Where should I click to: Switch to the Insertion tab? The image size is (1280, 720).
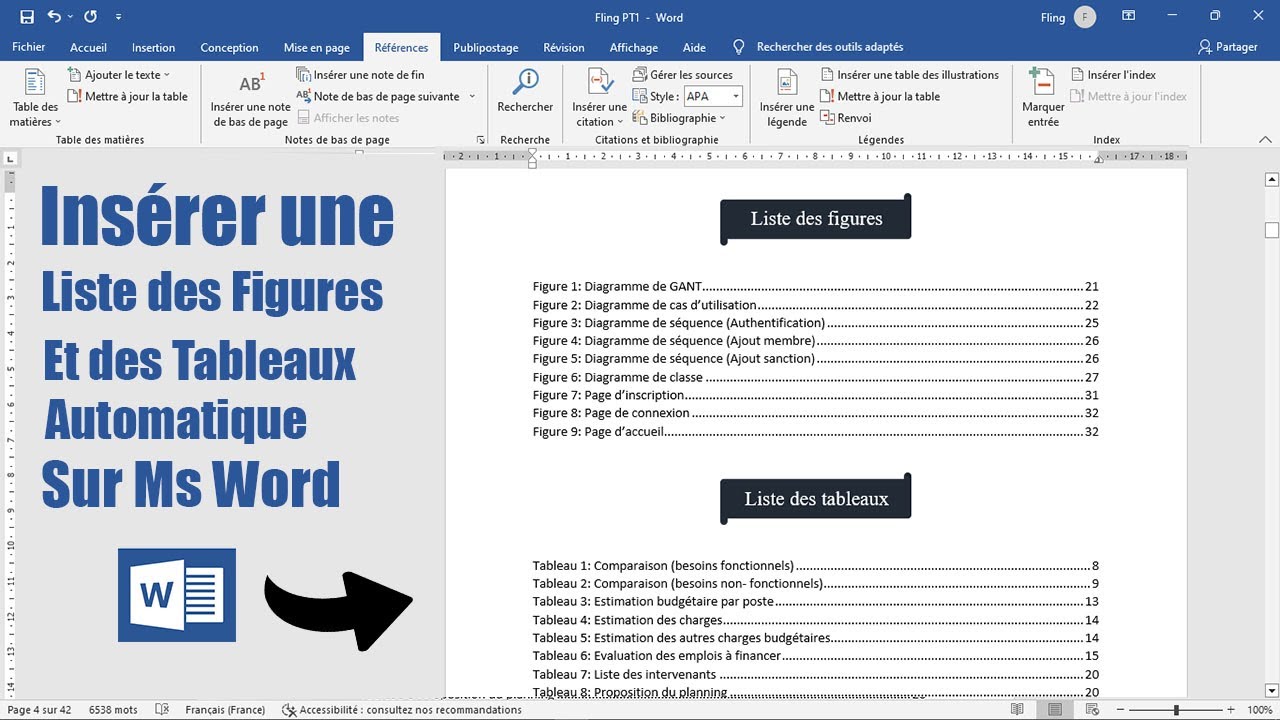coord(153,47)
